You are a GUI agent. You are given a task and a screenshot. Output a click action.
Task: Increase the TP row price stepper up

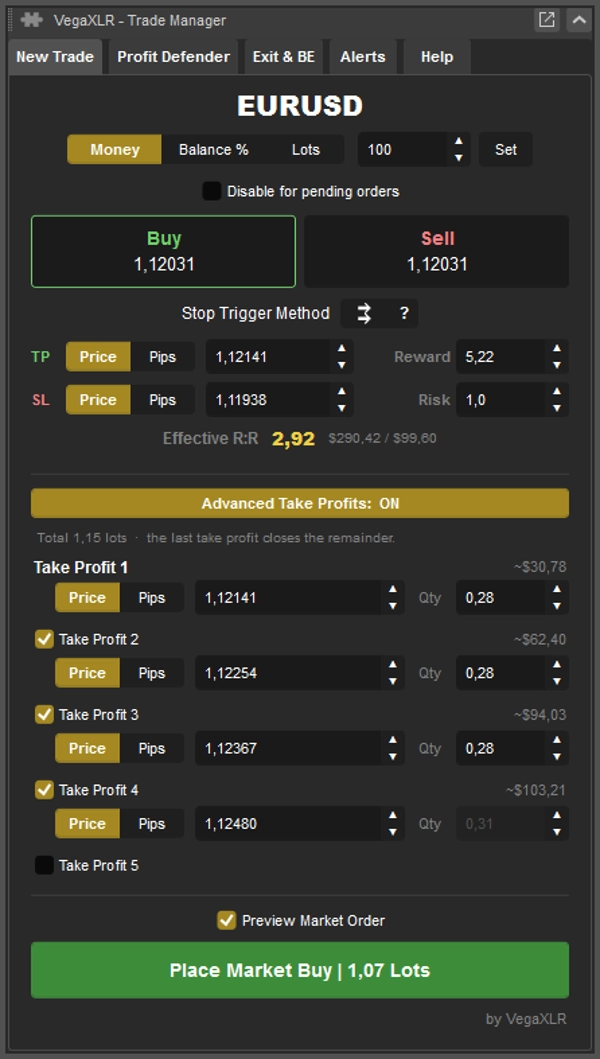(x=342, y=348)
